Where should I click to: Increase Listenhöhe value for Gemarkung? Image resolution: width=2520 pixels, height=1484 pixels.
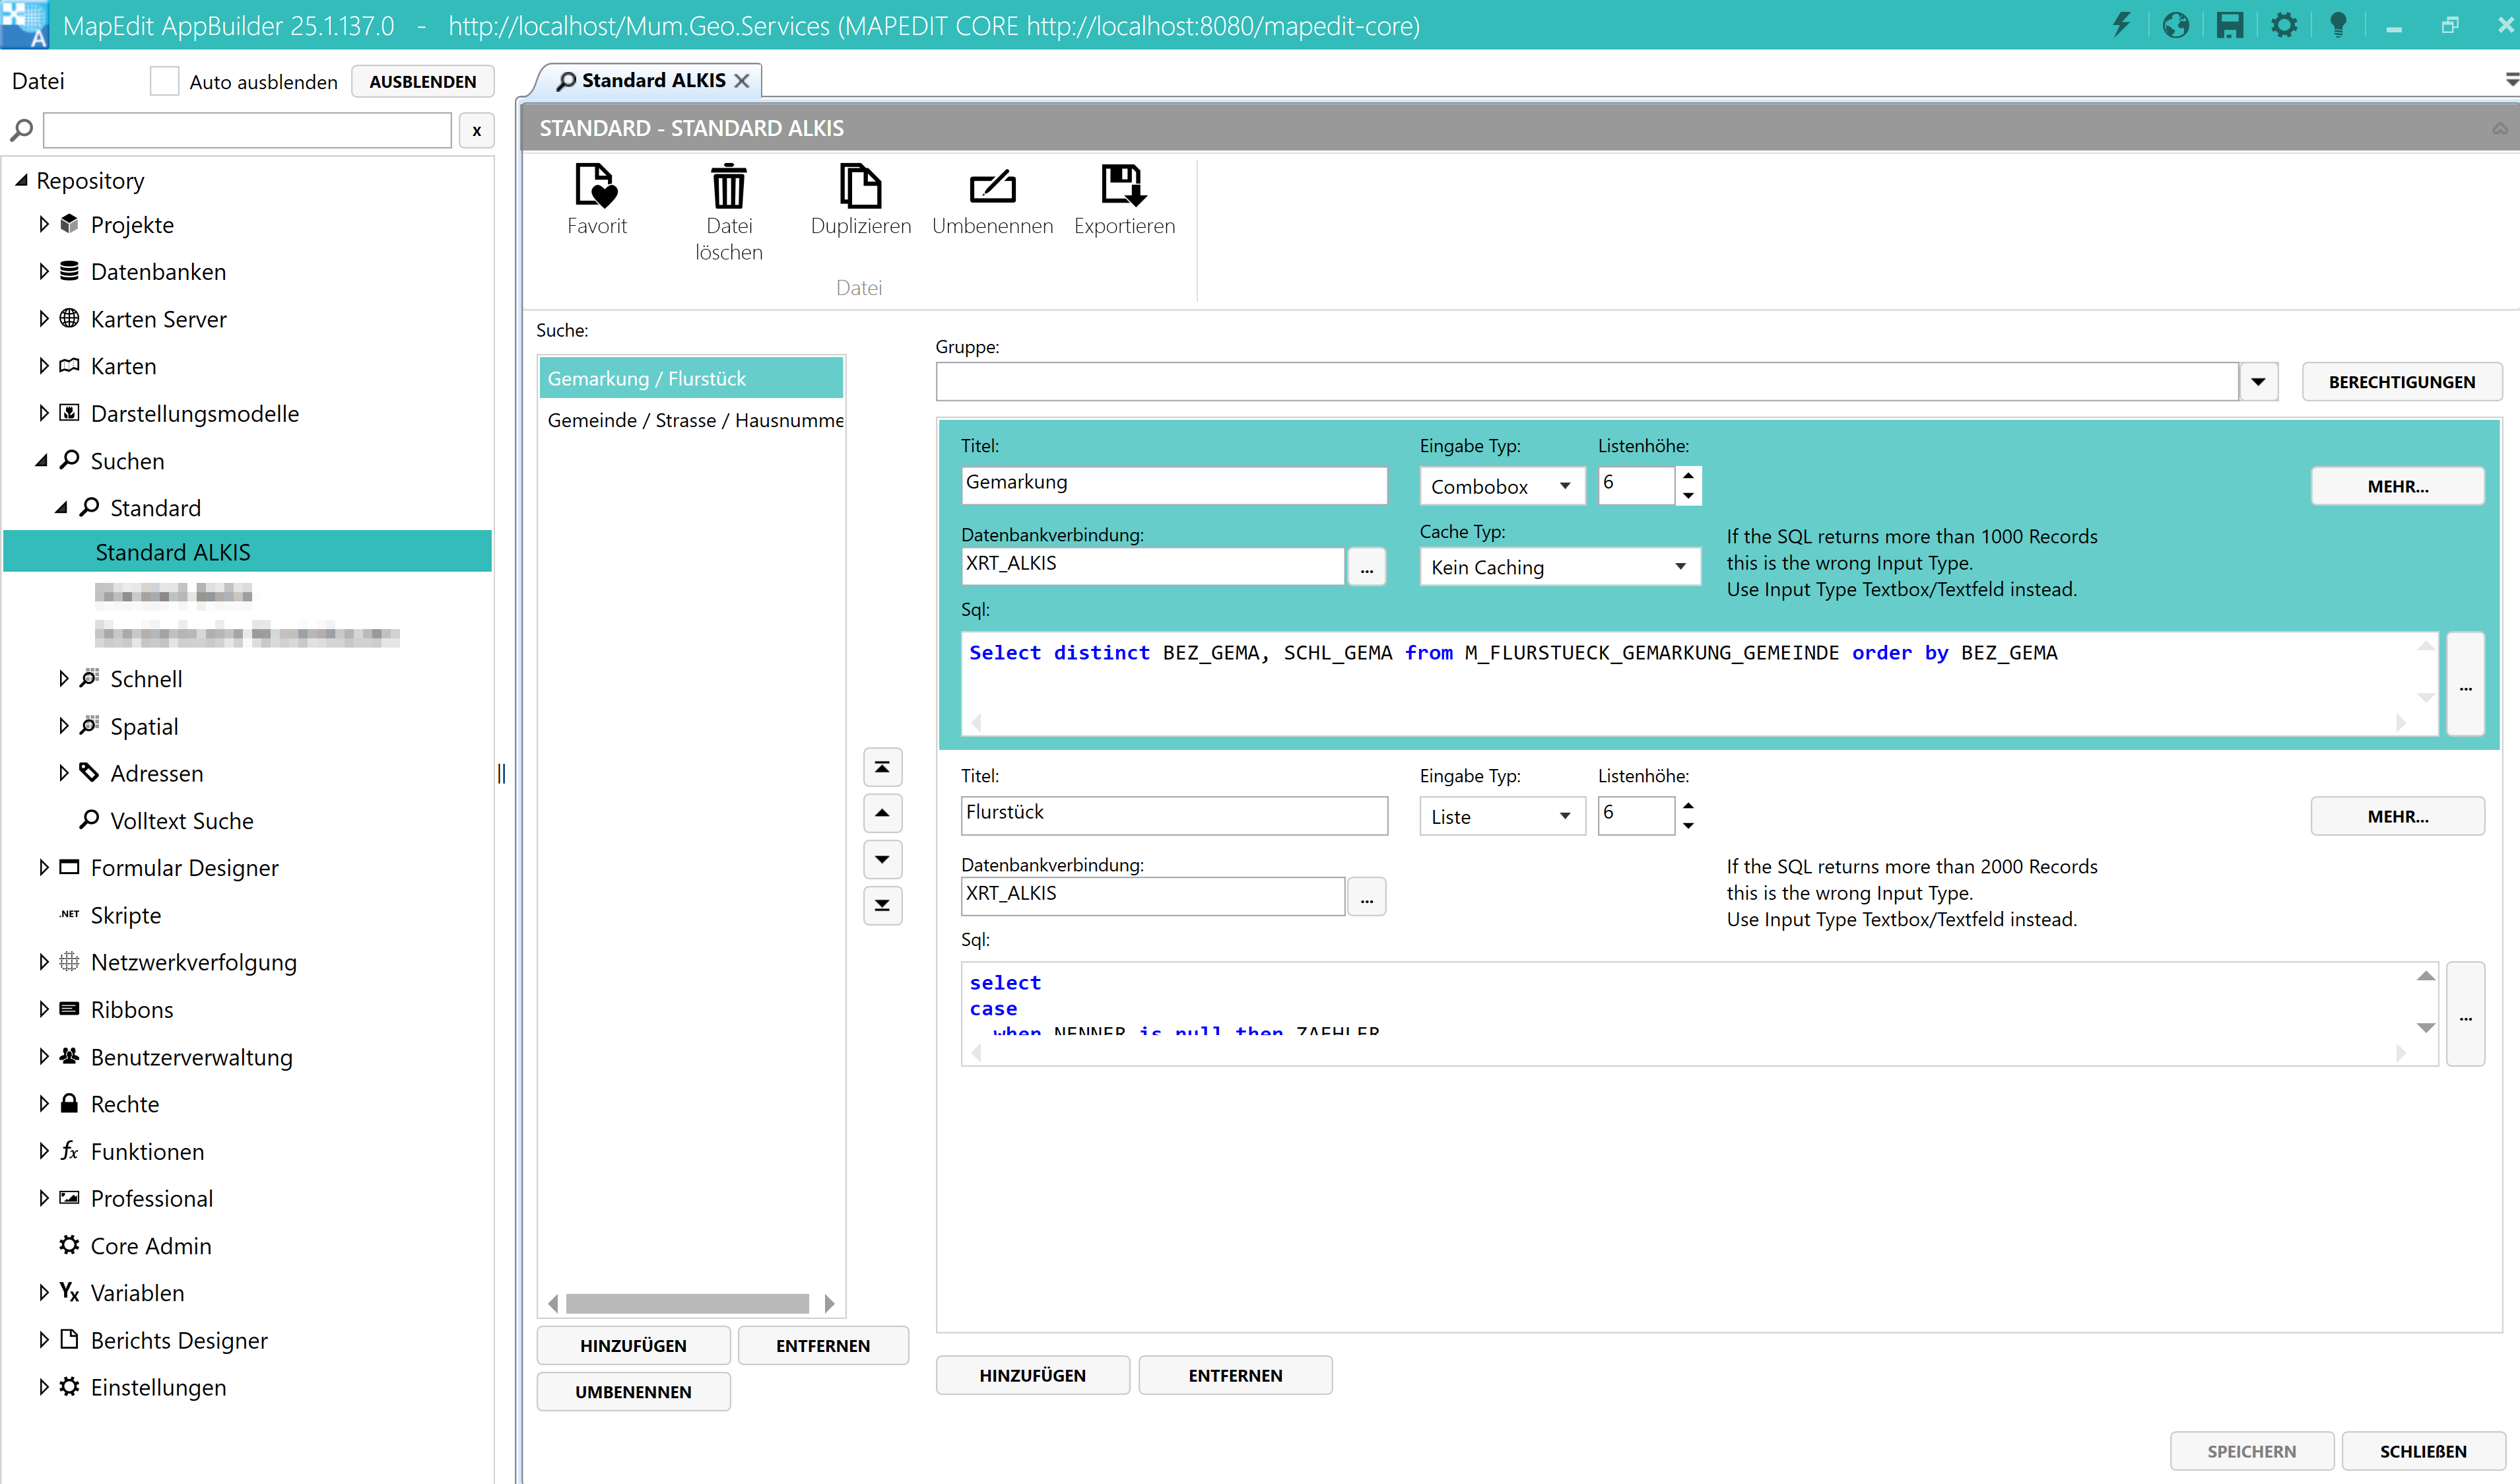pos(1688,475)
